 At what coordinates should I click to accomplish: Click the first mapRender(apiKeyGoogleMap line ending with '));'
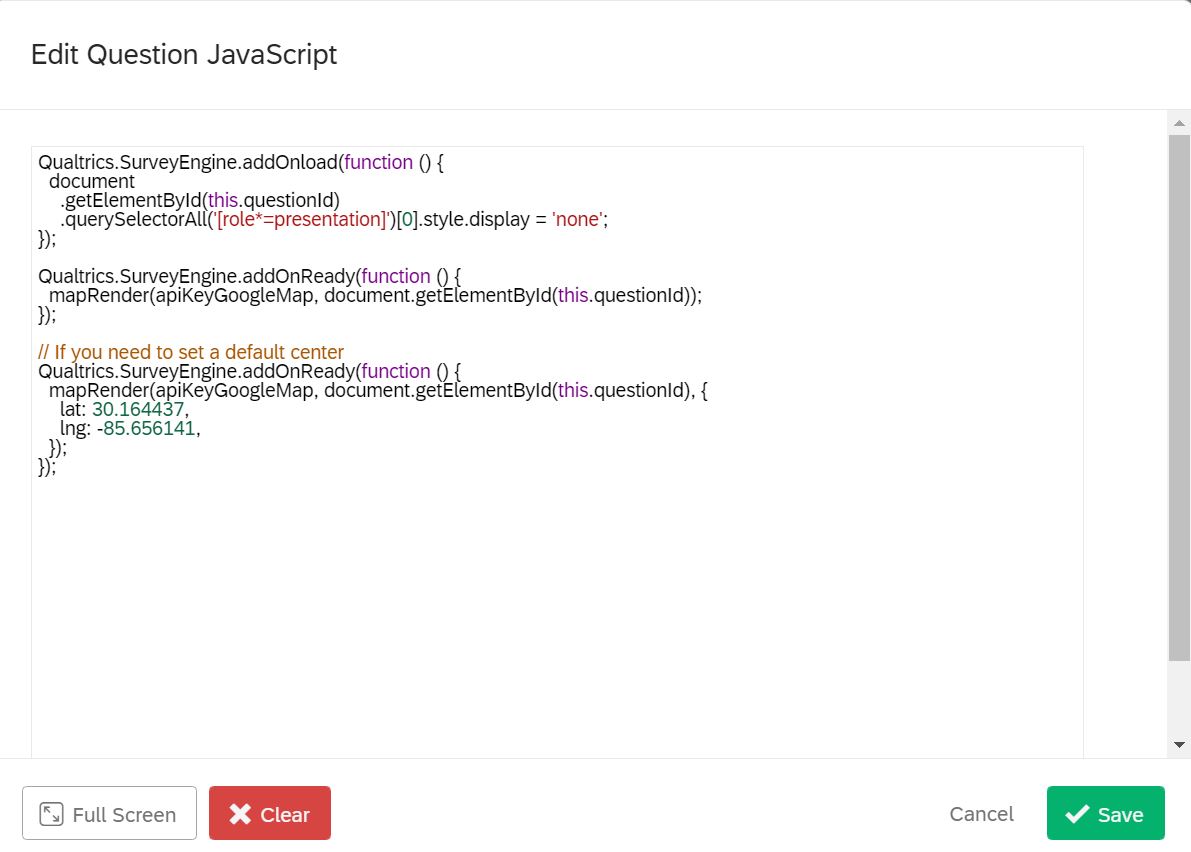(x=375, y=295)
